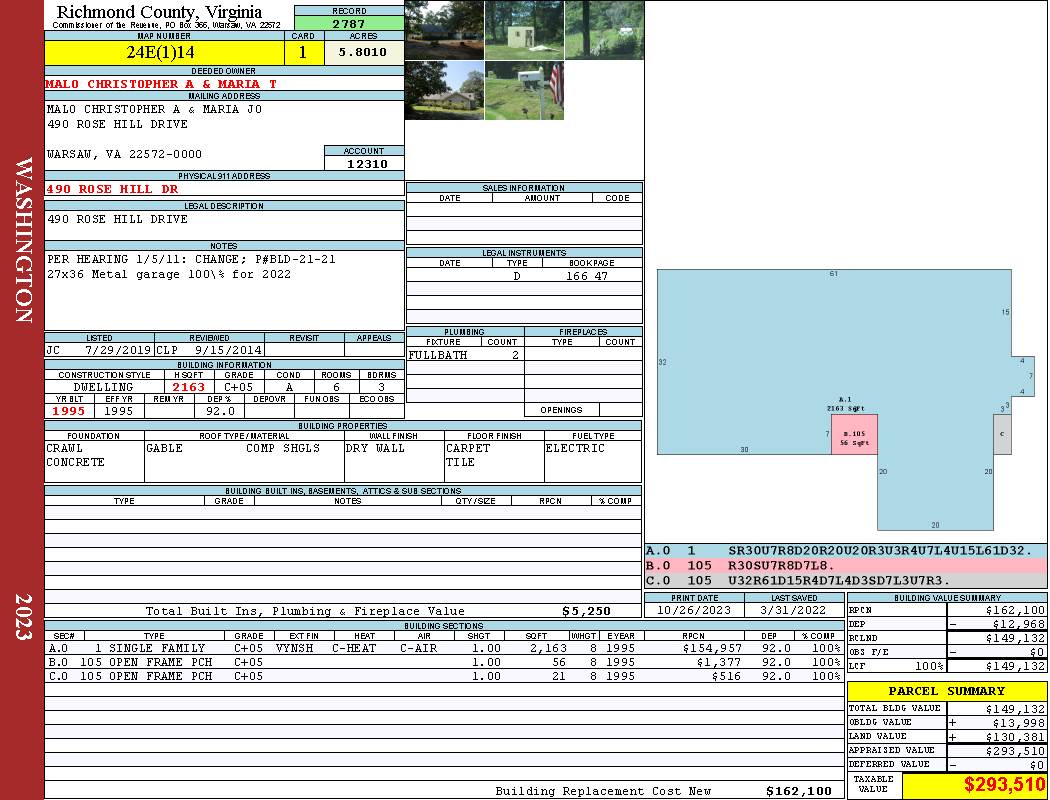The width and height of the screenshot is (1050, 800).
Task: Select the account number 12310 box
Action: click(x=365, y=164)
